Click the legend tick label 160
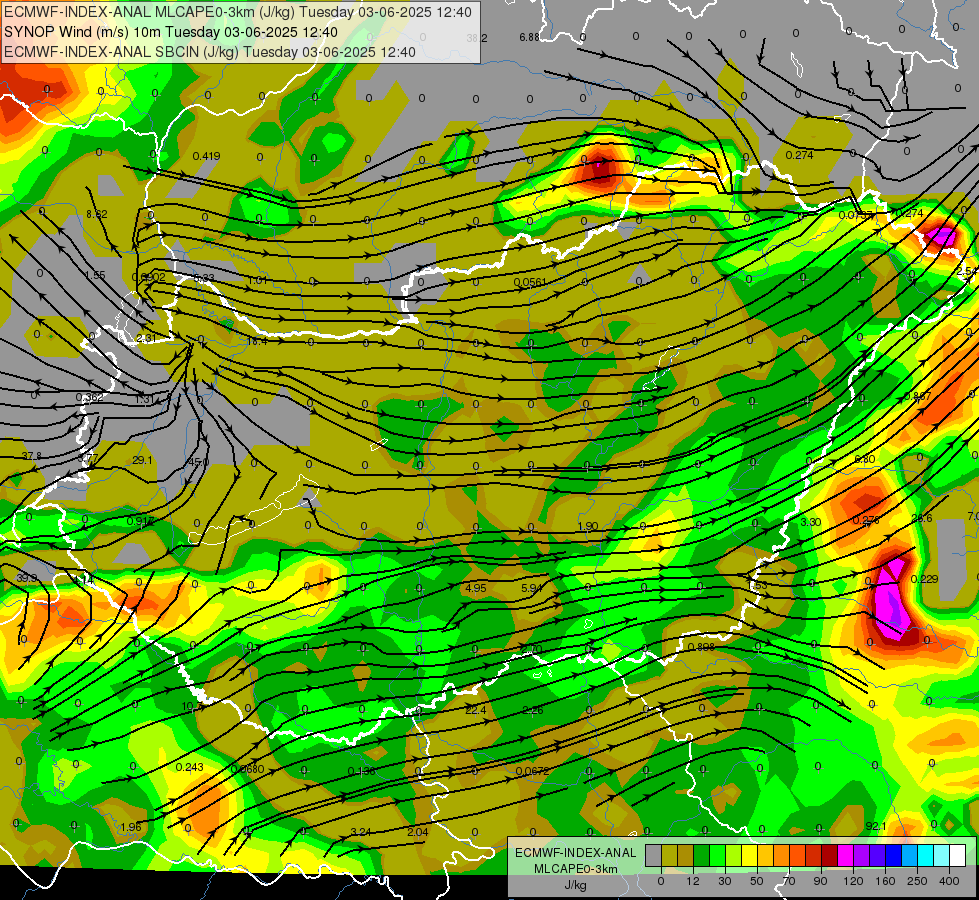979x900 pixels. (885, 881)
